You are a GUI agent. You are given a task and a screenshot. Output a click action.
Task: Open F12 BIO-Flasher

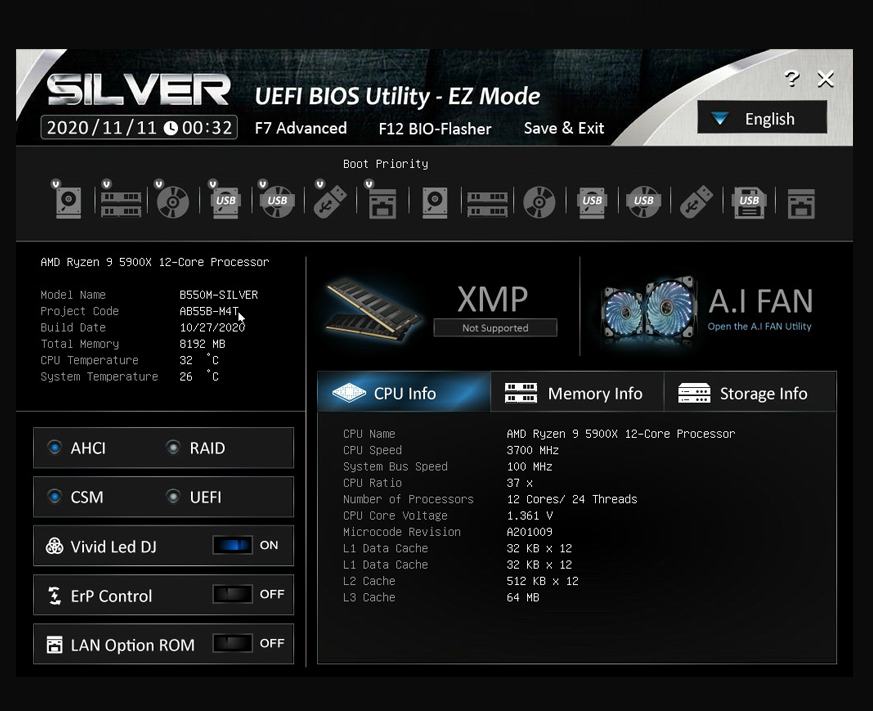[x=435, y=129]
